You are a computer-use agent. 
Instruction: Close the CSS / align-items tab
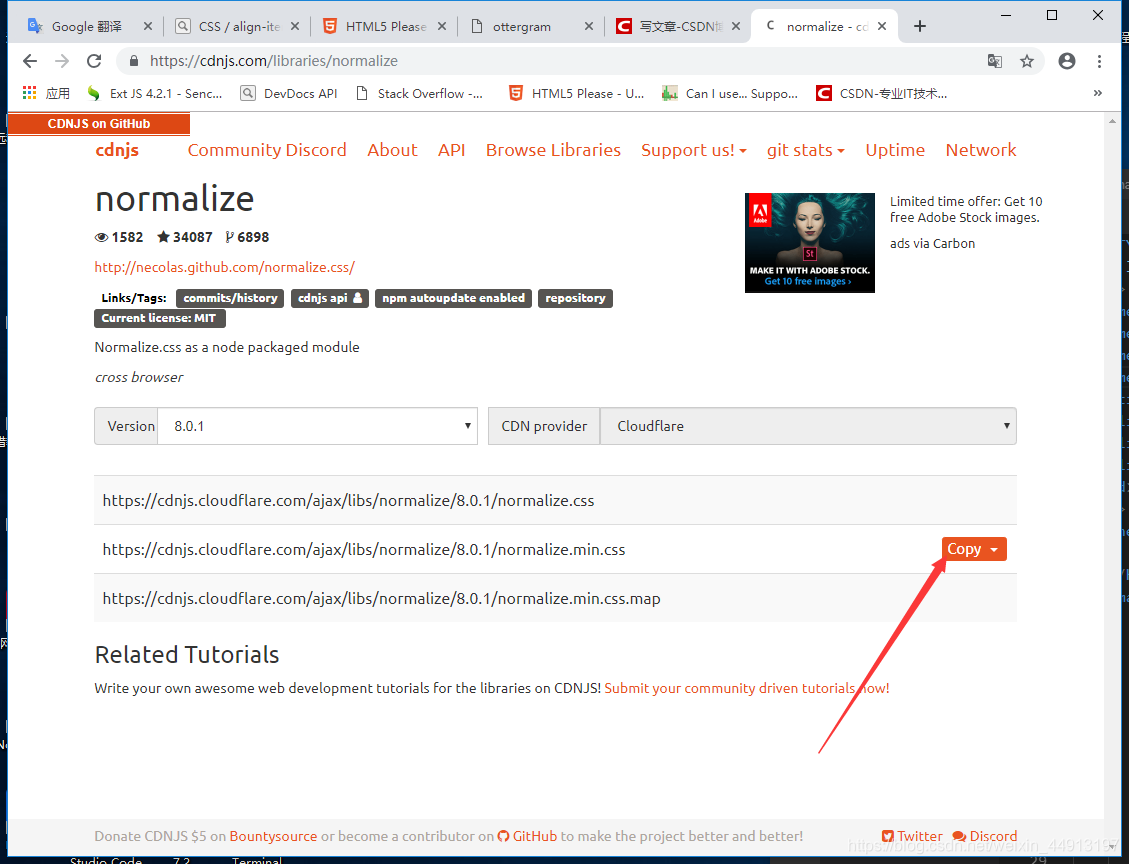[x=294, y=27]
